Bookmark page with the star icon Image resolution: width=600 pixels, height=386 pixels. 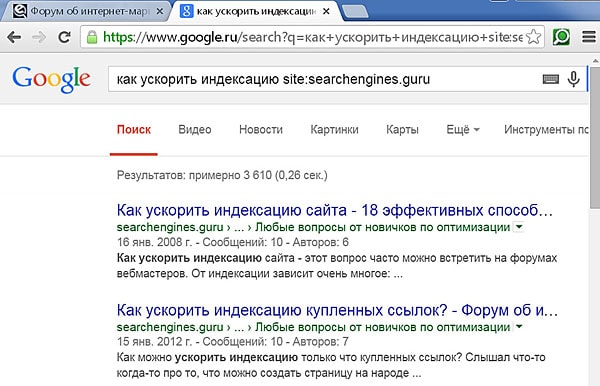point(533,37)
